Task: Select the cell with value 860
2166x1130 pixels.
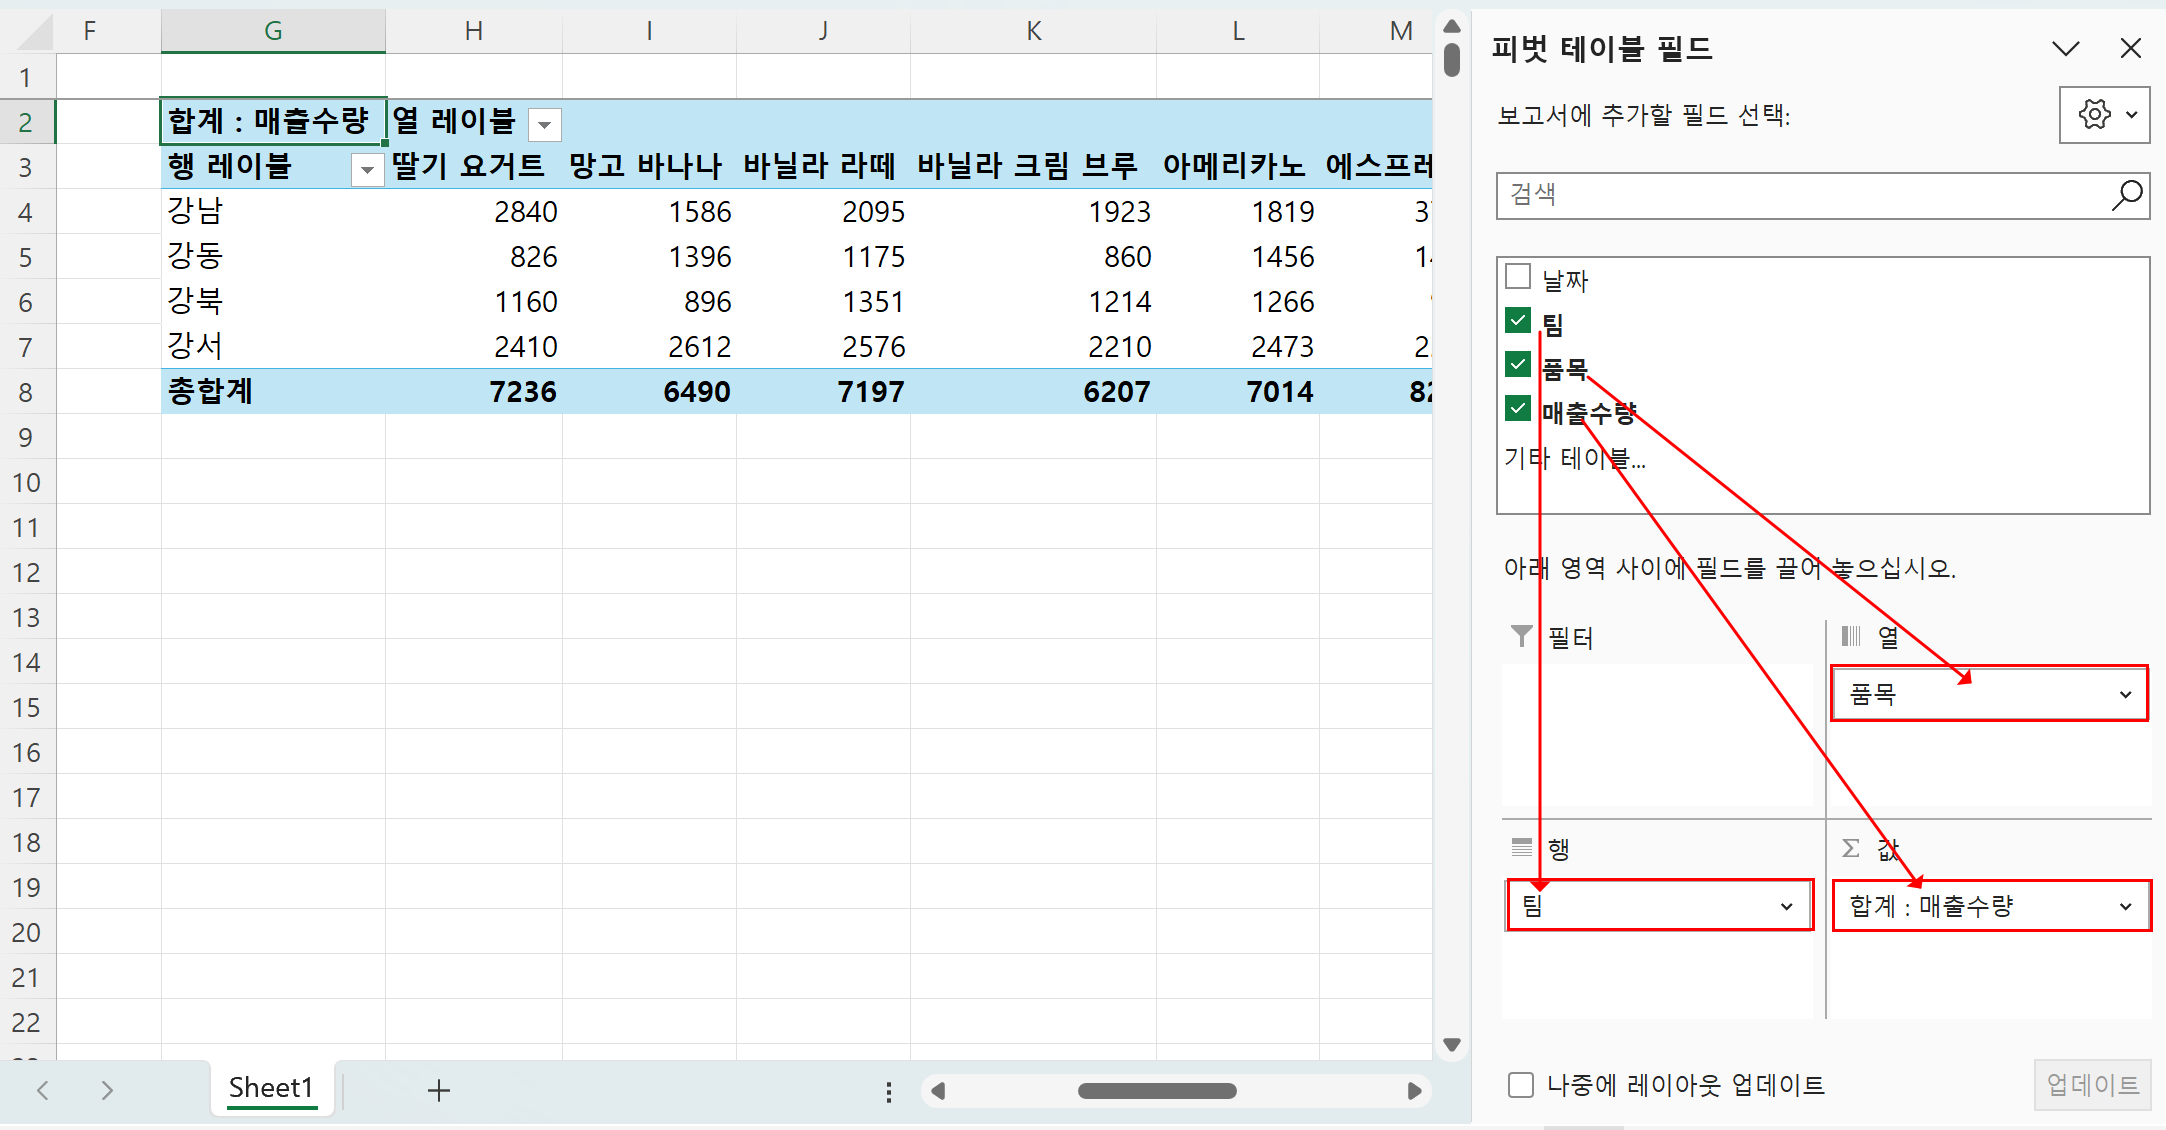Action: (x=1033, y=256)
